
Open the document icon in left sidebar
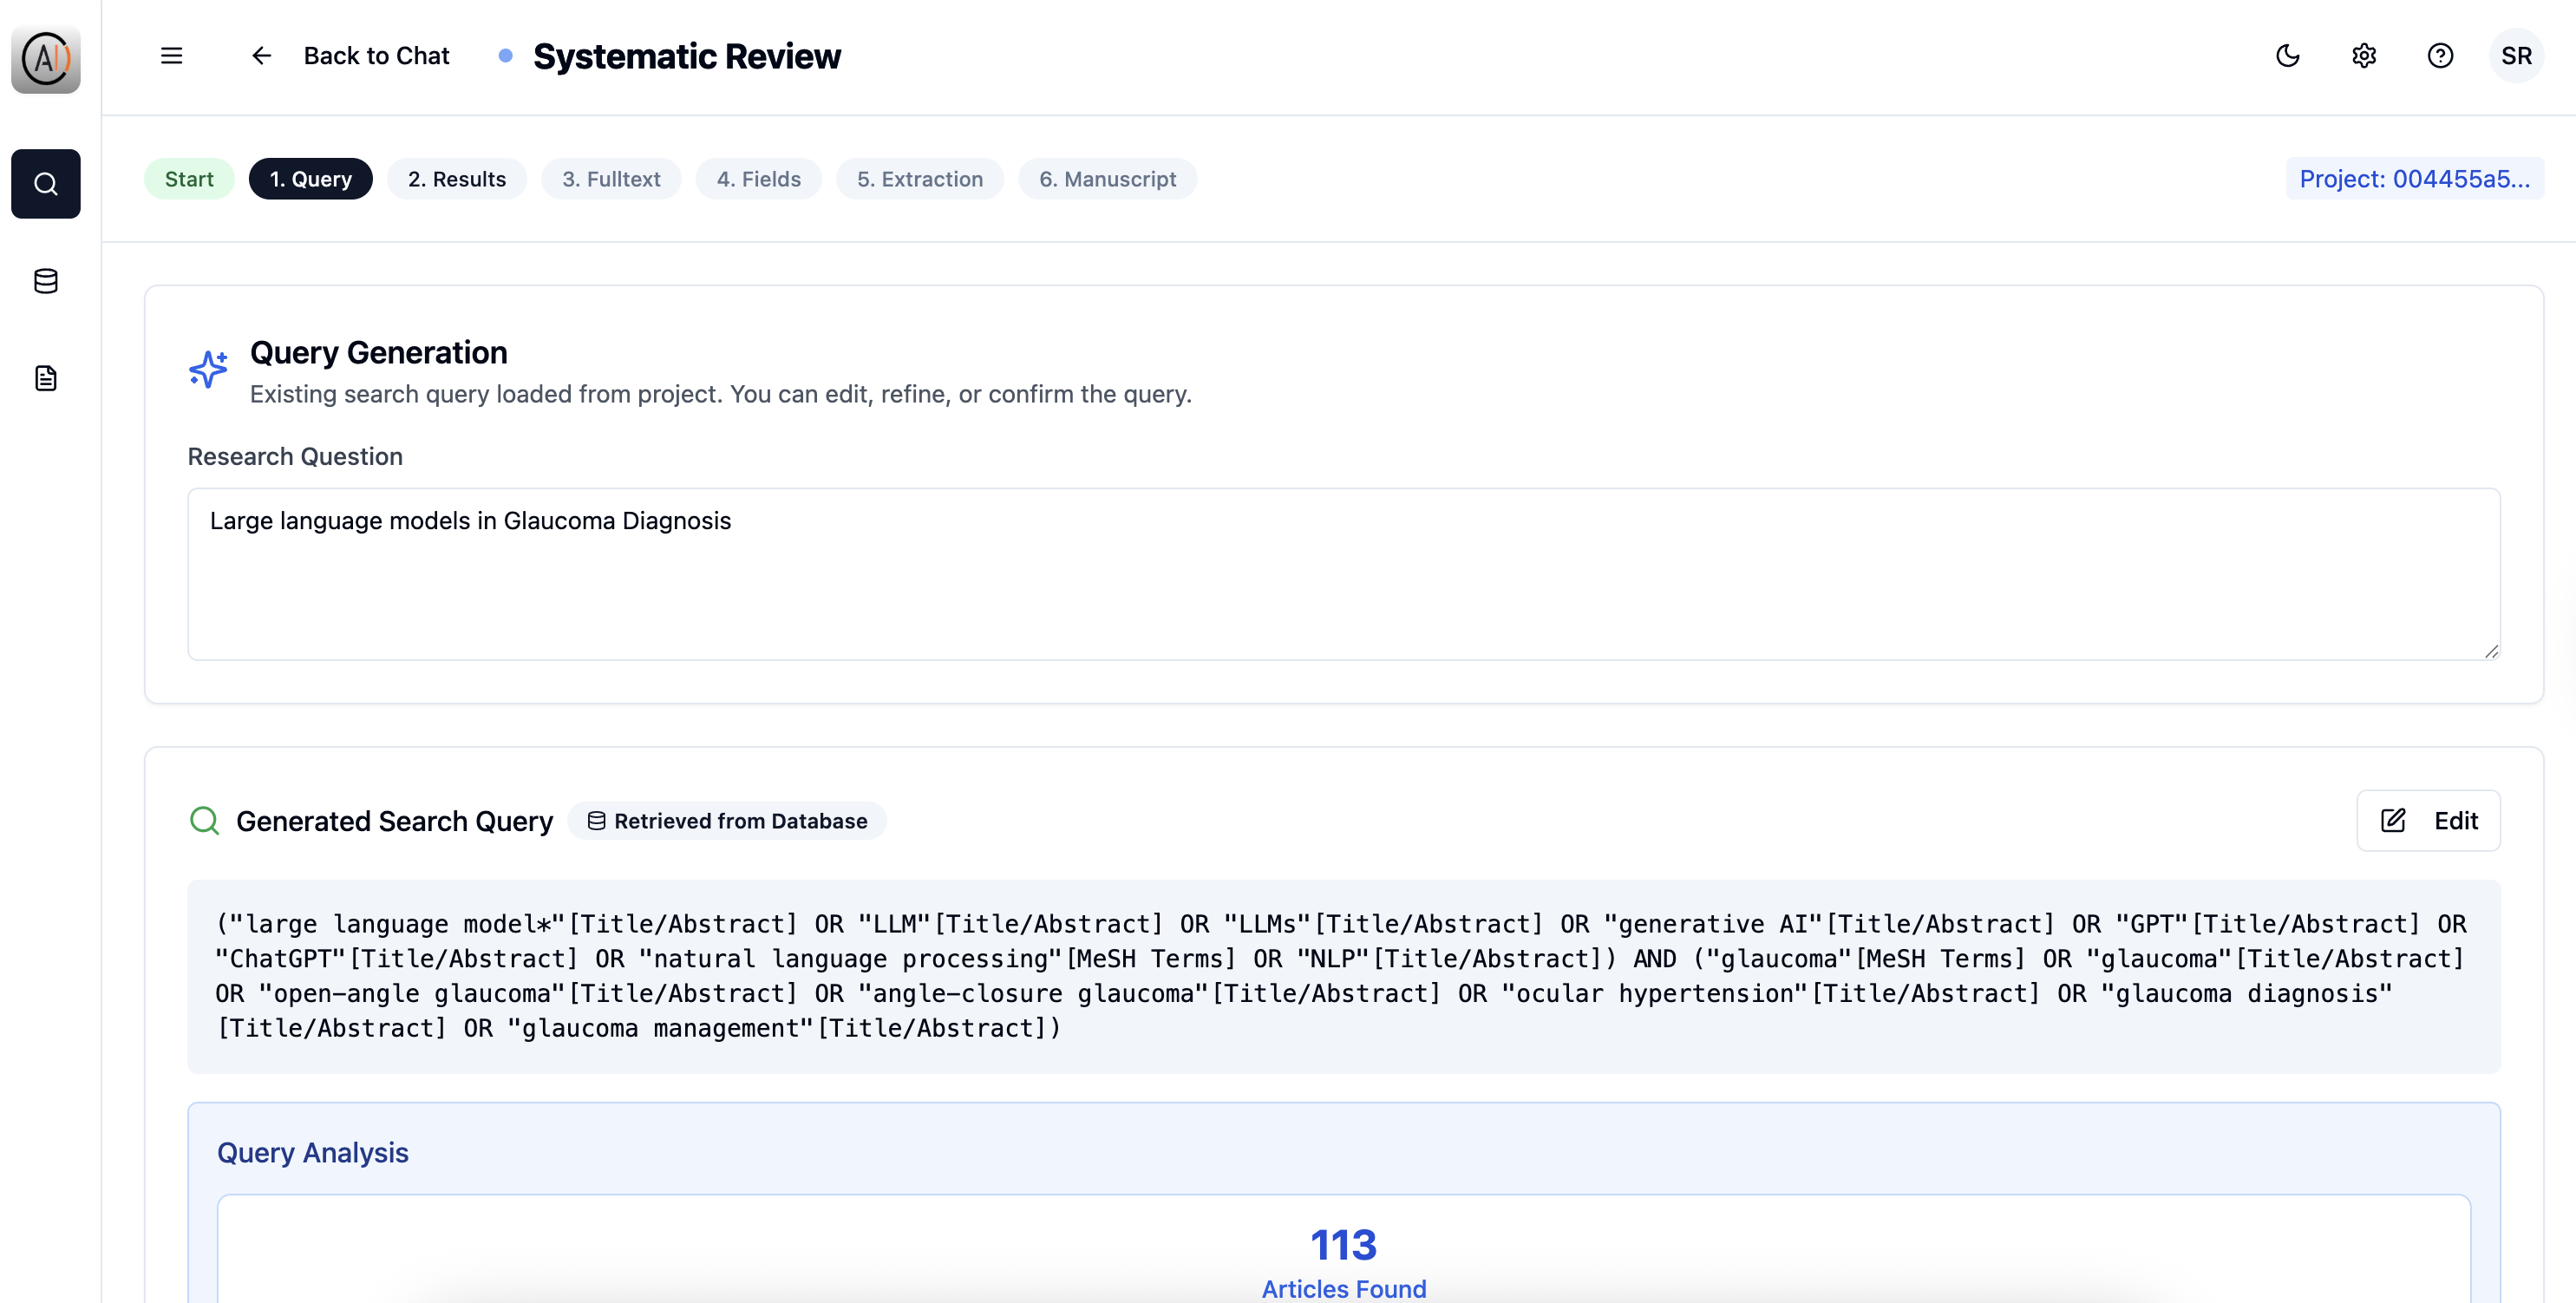45,378
